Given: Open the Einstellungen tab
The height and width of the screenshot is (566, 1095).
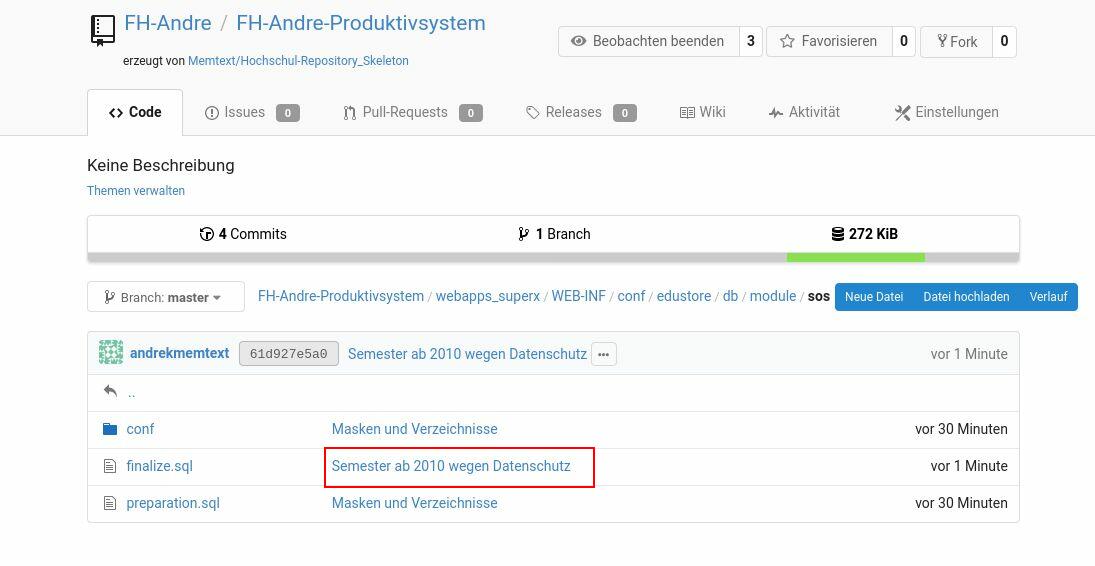Looking at the screenshot, I should 946,112.
